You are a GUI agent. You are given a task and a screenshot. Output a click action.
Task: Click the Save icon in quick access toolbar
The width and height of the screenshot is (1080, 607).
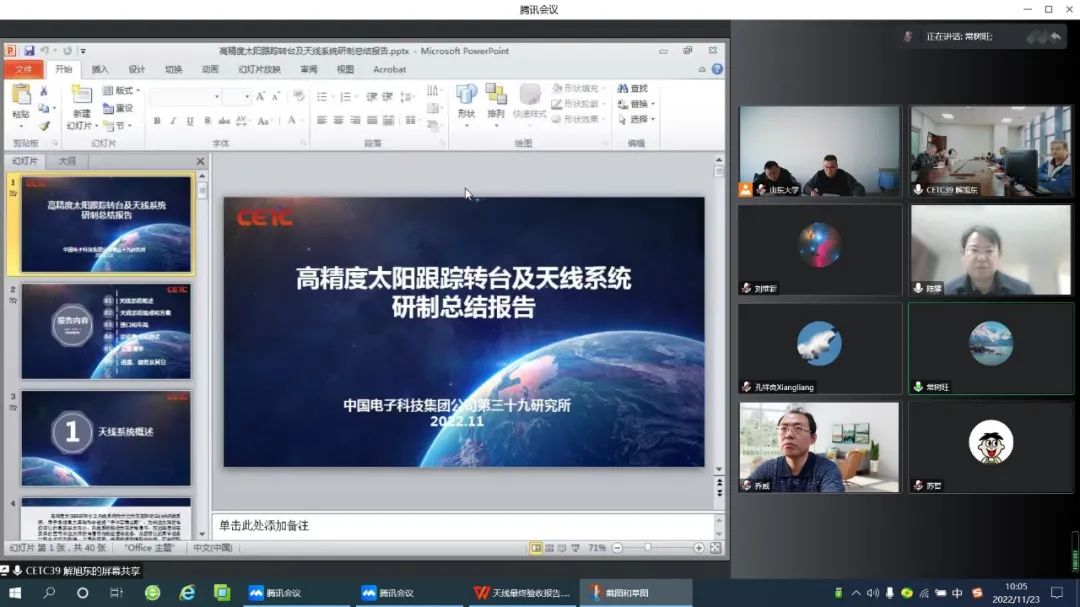click(x=29, y=51)
